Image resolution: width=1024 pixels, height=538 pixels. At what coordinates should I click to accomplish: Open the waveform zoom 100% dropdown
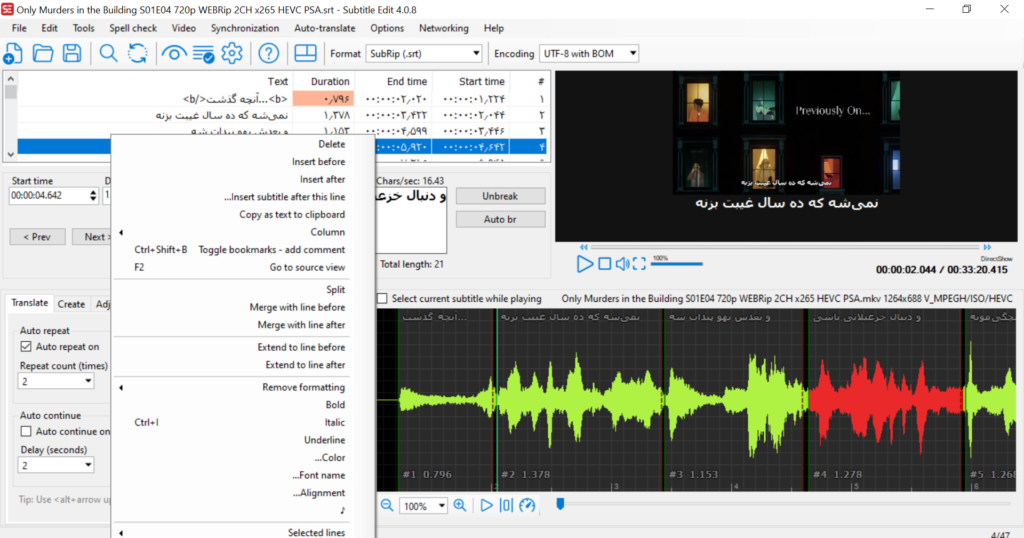(424, 506)
